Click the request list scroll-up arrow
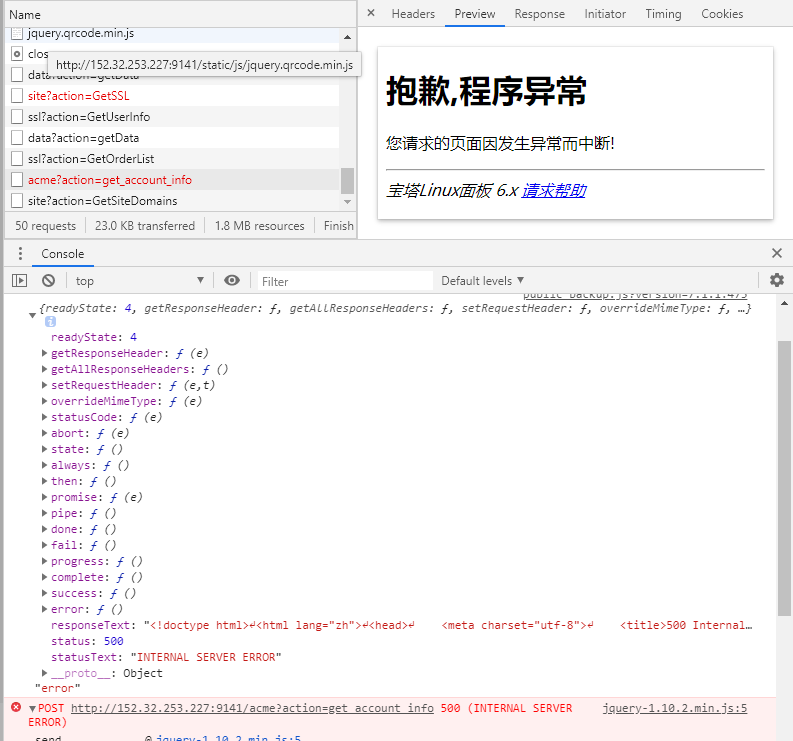The image size is (793, 741). tap(347, 37)
